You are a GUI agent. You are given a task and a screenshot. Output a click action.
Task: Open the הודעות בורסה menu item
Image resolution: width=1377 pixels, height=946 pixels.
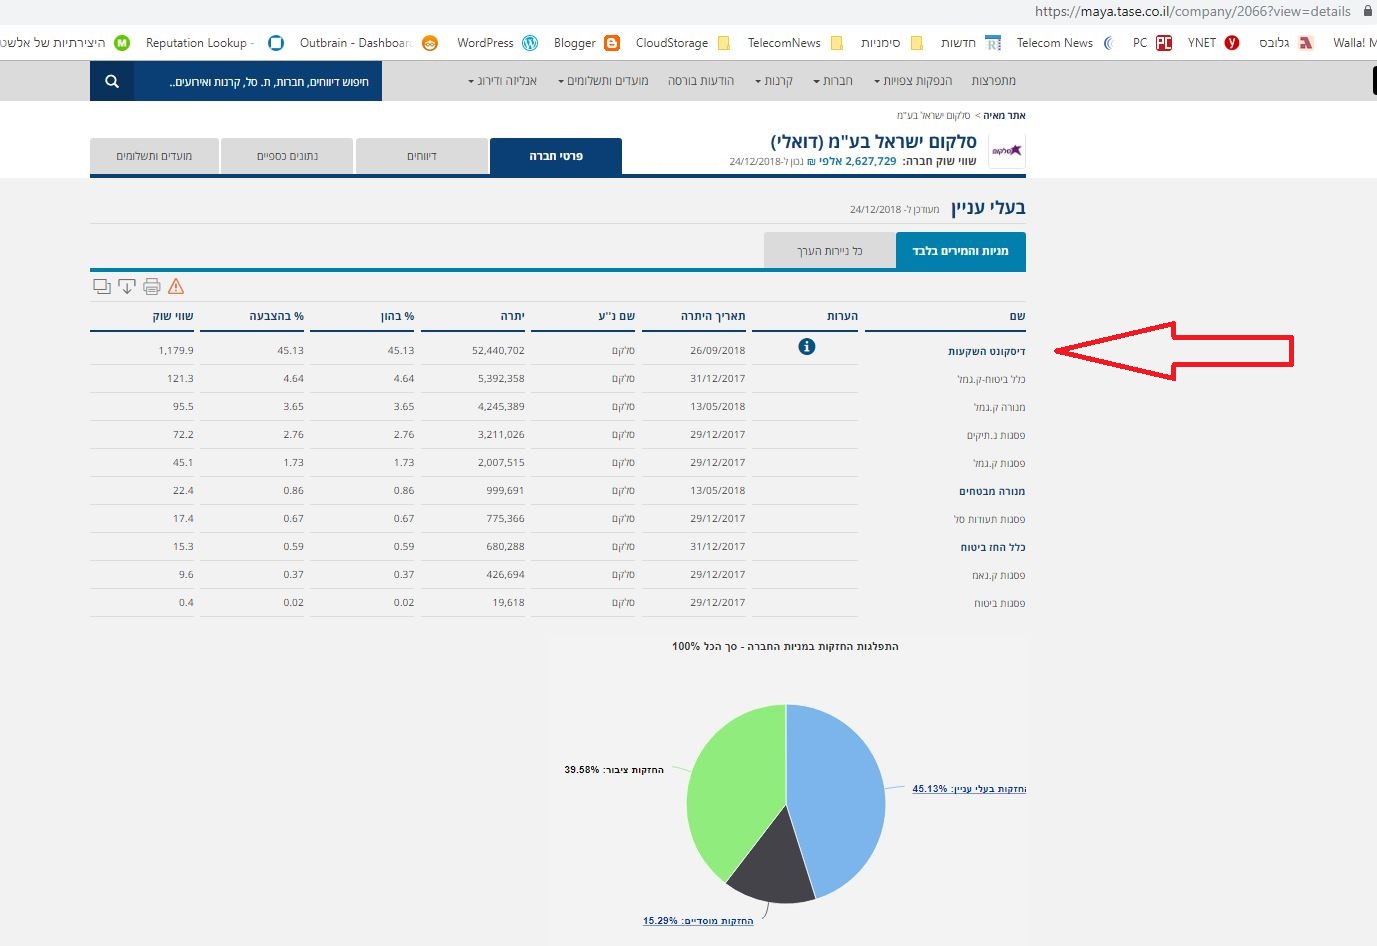(701, 81)
